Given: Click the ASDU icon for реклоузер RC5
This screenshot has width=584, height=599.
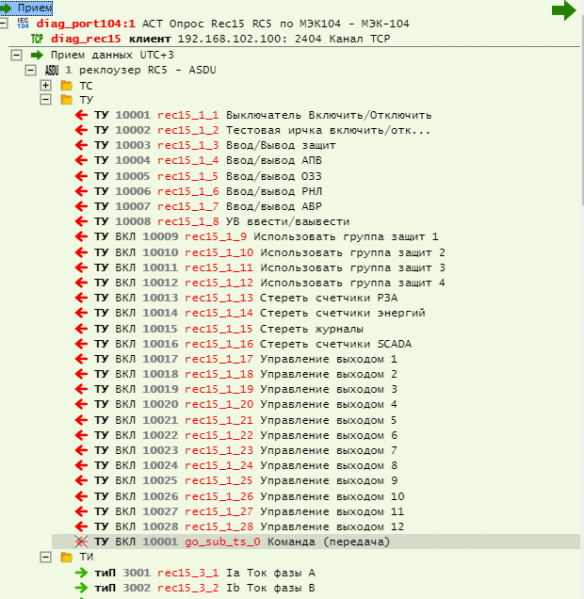Looking at the screenshot, I should click(52, 70).
